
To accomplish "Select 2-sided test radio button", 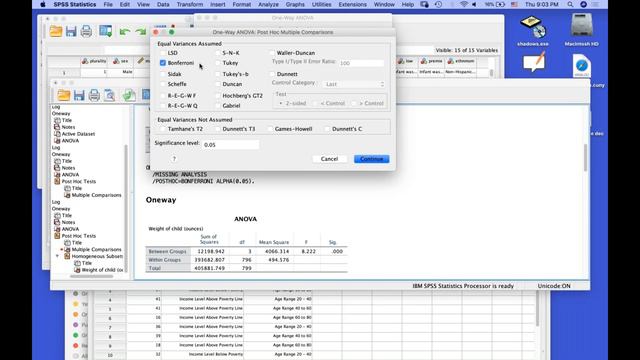I will pyautogui.click(x=281, y=104).
